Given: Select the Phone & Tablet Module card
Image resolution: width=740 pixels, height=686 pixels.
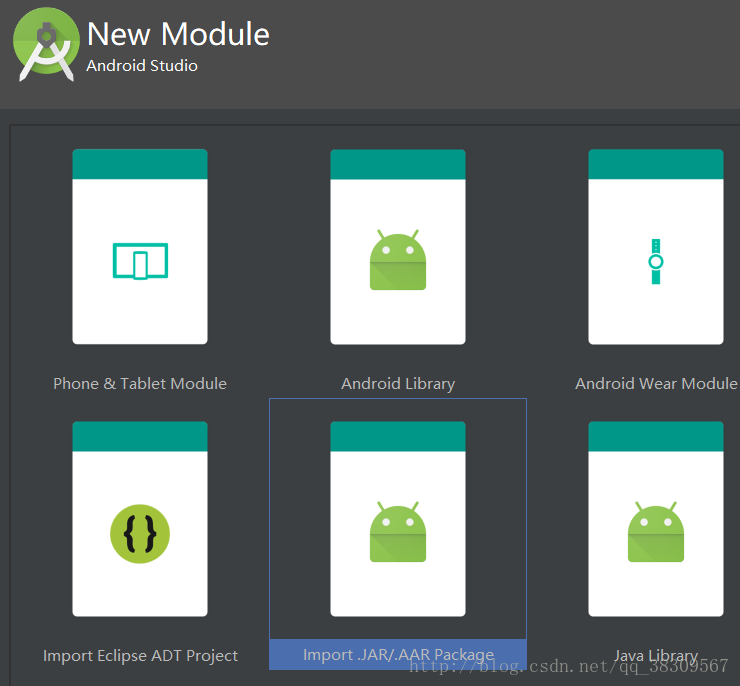Looking at the screenshot, I should (x=140, y=247).
